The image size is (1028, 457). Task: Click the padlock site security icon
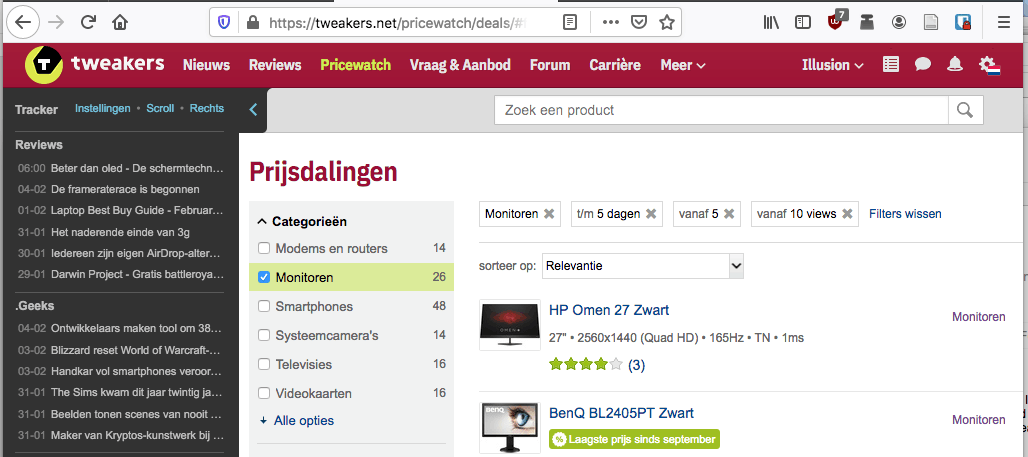[252, 22]
